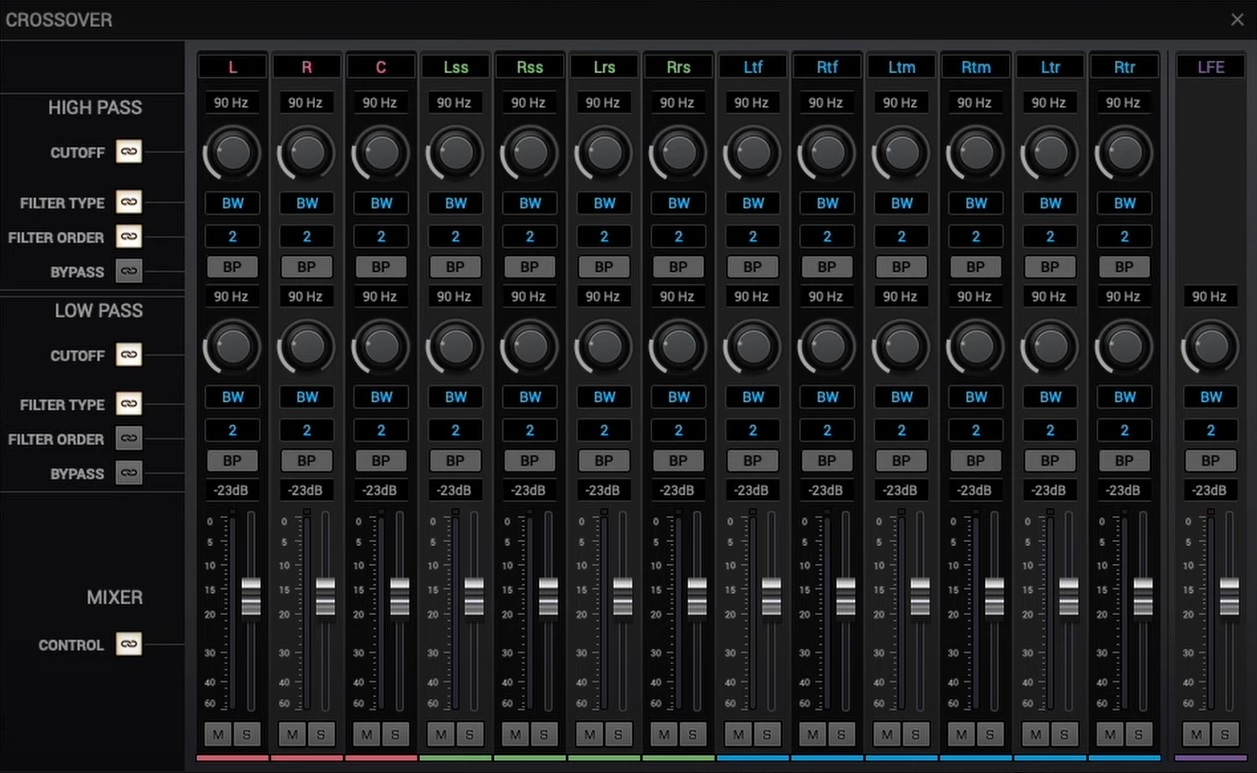Viewport: 1257px width, 773px height.
Task: Open C channel low pass filter type BW
Action: coord(381,397)
